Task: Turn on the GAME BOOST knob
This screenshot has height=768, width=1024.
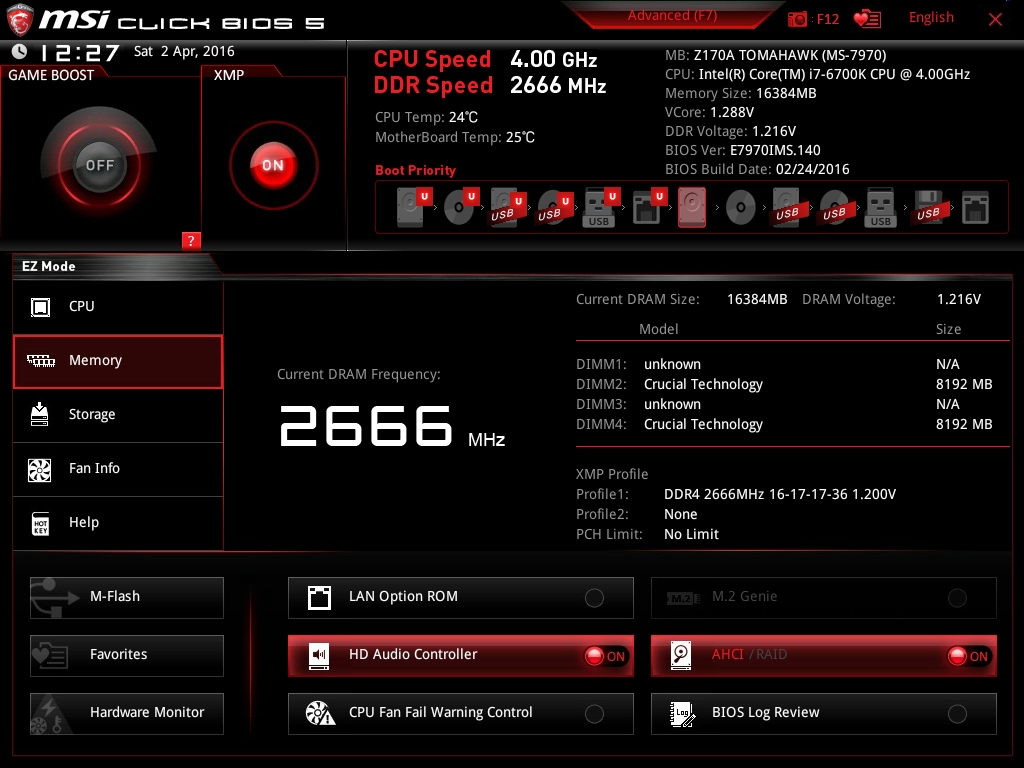Action: [99, 165]
